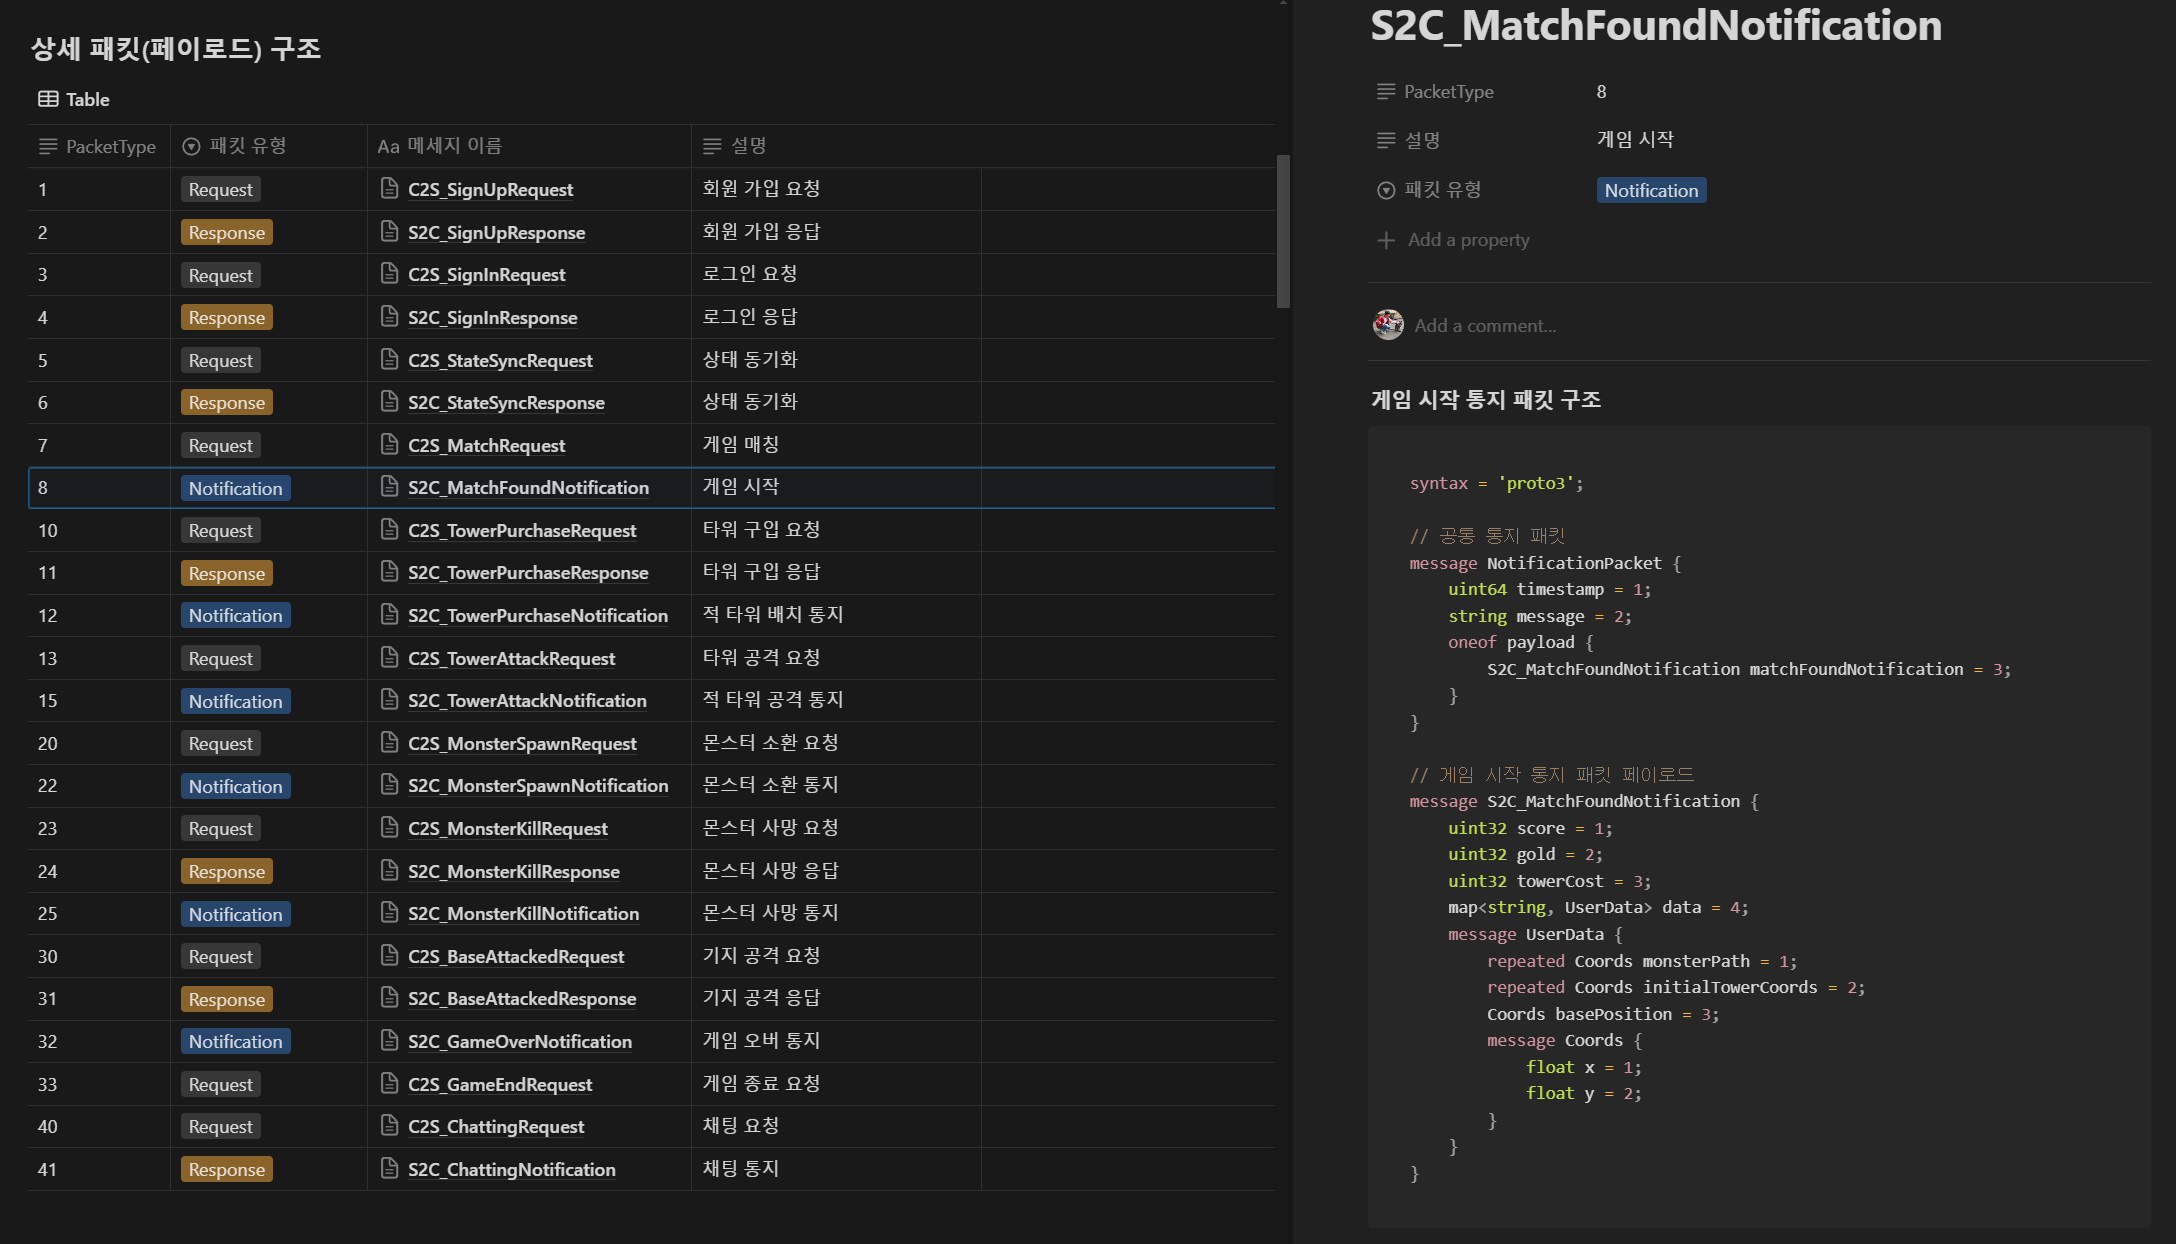Click the page icon of S2C_TowerAttackNotification
This screenshot has width=2176, height=1244.
(390, 699)
